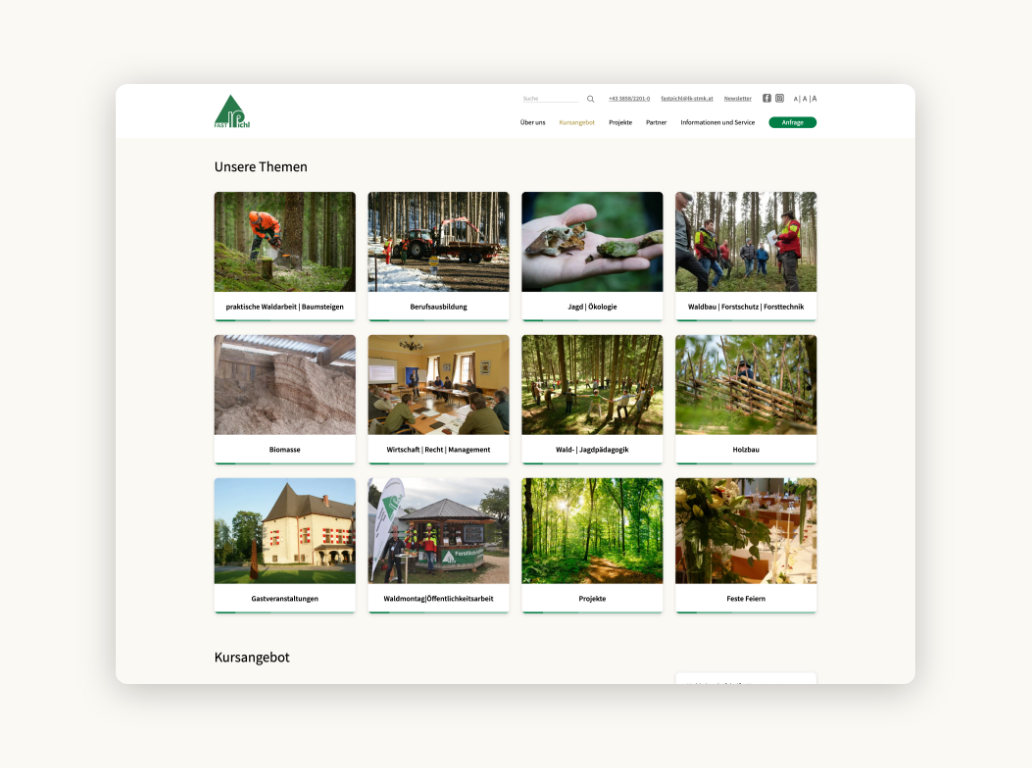
Task: Click in the Suche search field
Action: tap(551, 99)
